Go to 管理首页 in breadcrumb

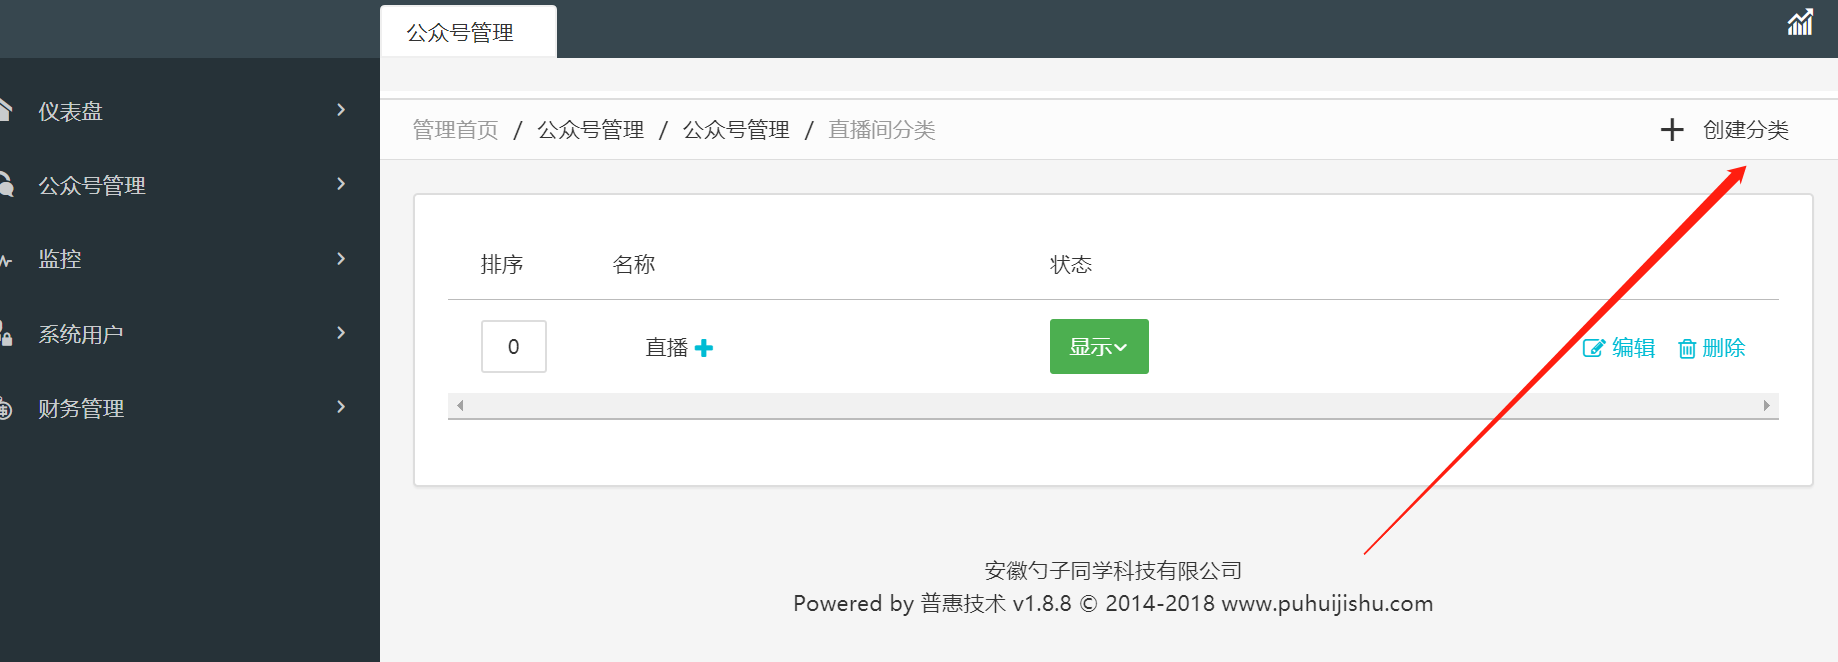pos(455,130)
